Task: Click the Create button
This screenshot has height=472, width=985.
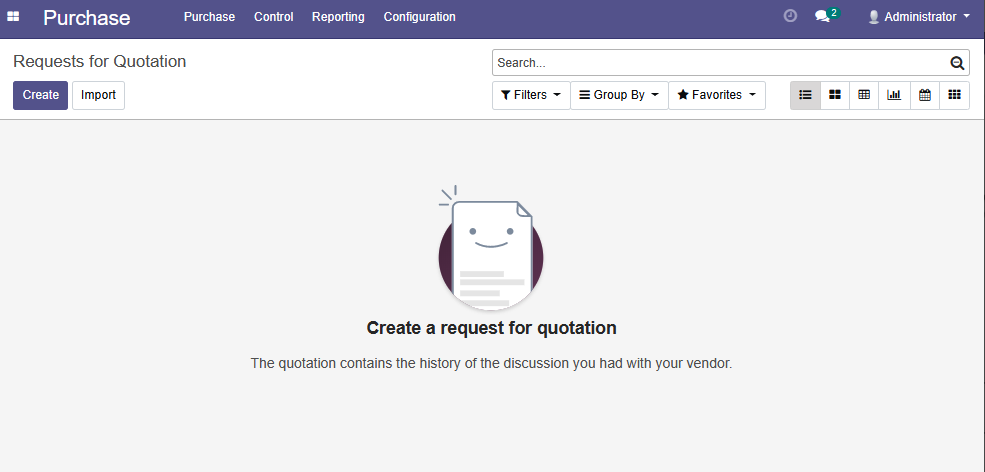Action: [40, 96]
